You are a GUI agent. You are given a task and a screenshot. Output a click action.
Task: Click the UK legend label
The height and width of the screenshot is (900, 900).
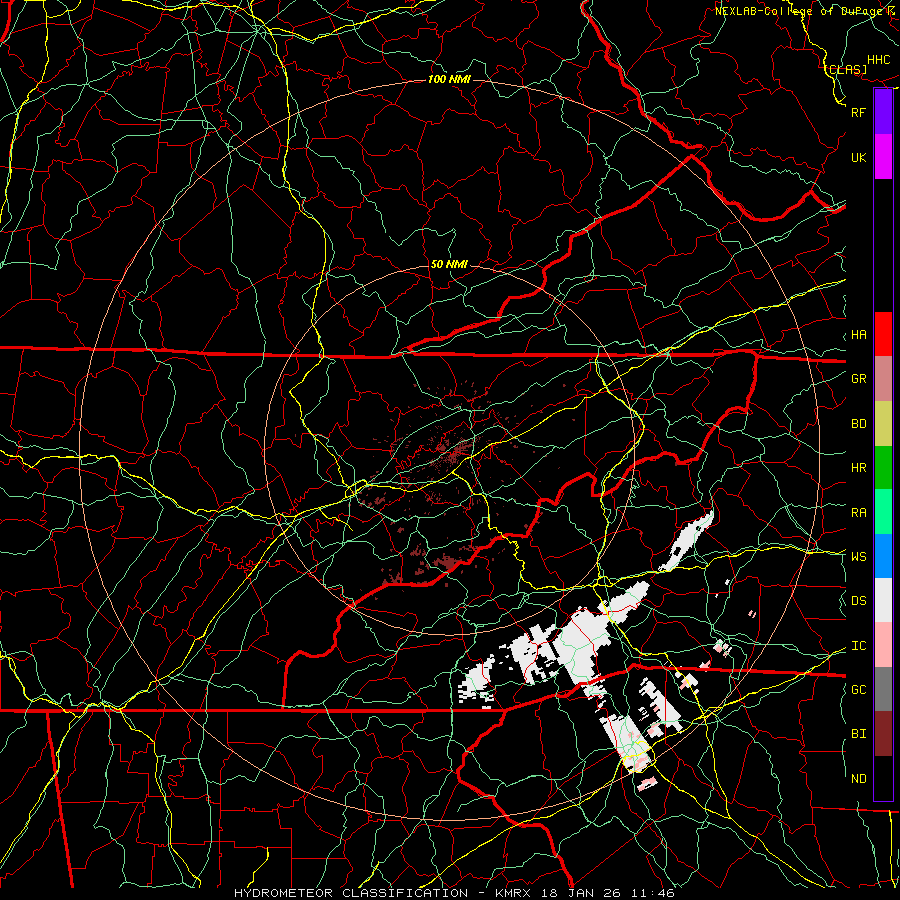click(858, 157)
